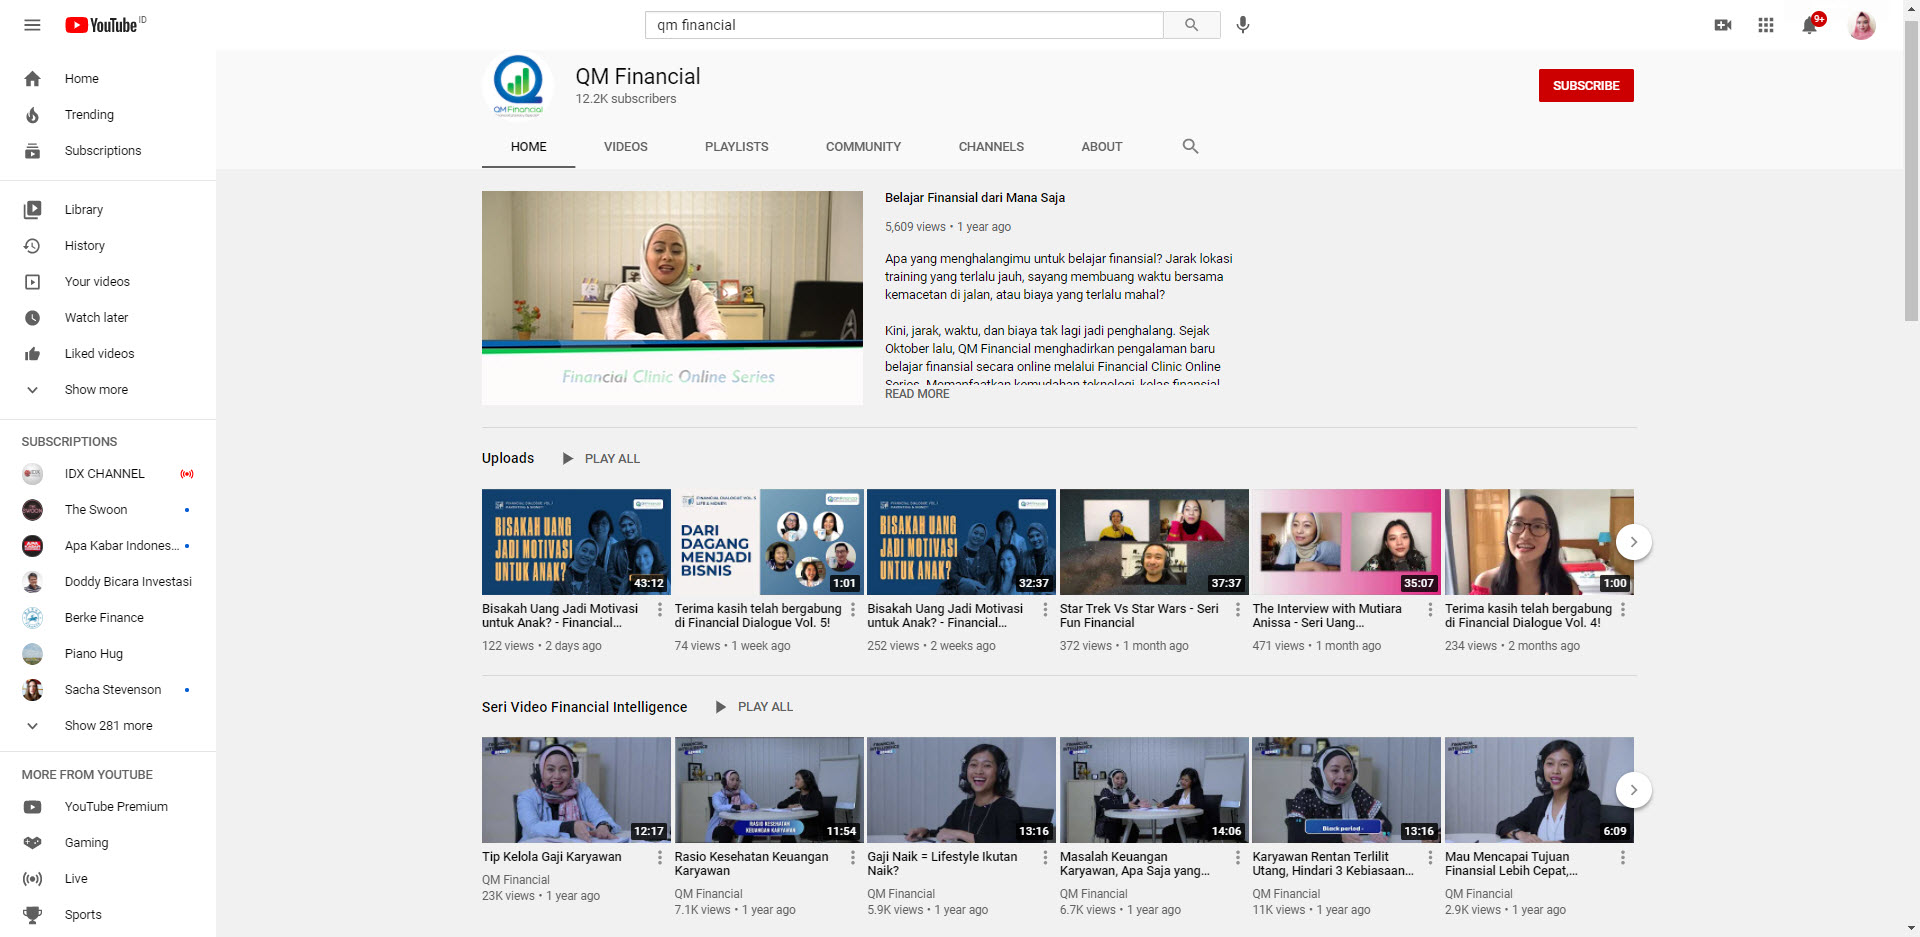Open menu for Gaji Naik = Lifestyle video
The height and width of the screenshot is (937, 1920).
tap(1045, 858)
